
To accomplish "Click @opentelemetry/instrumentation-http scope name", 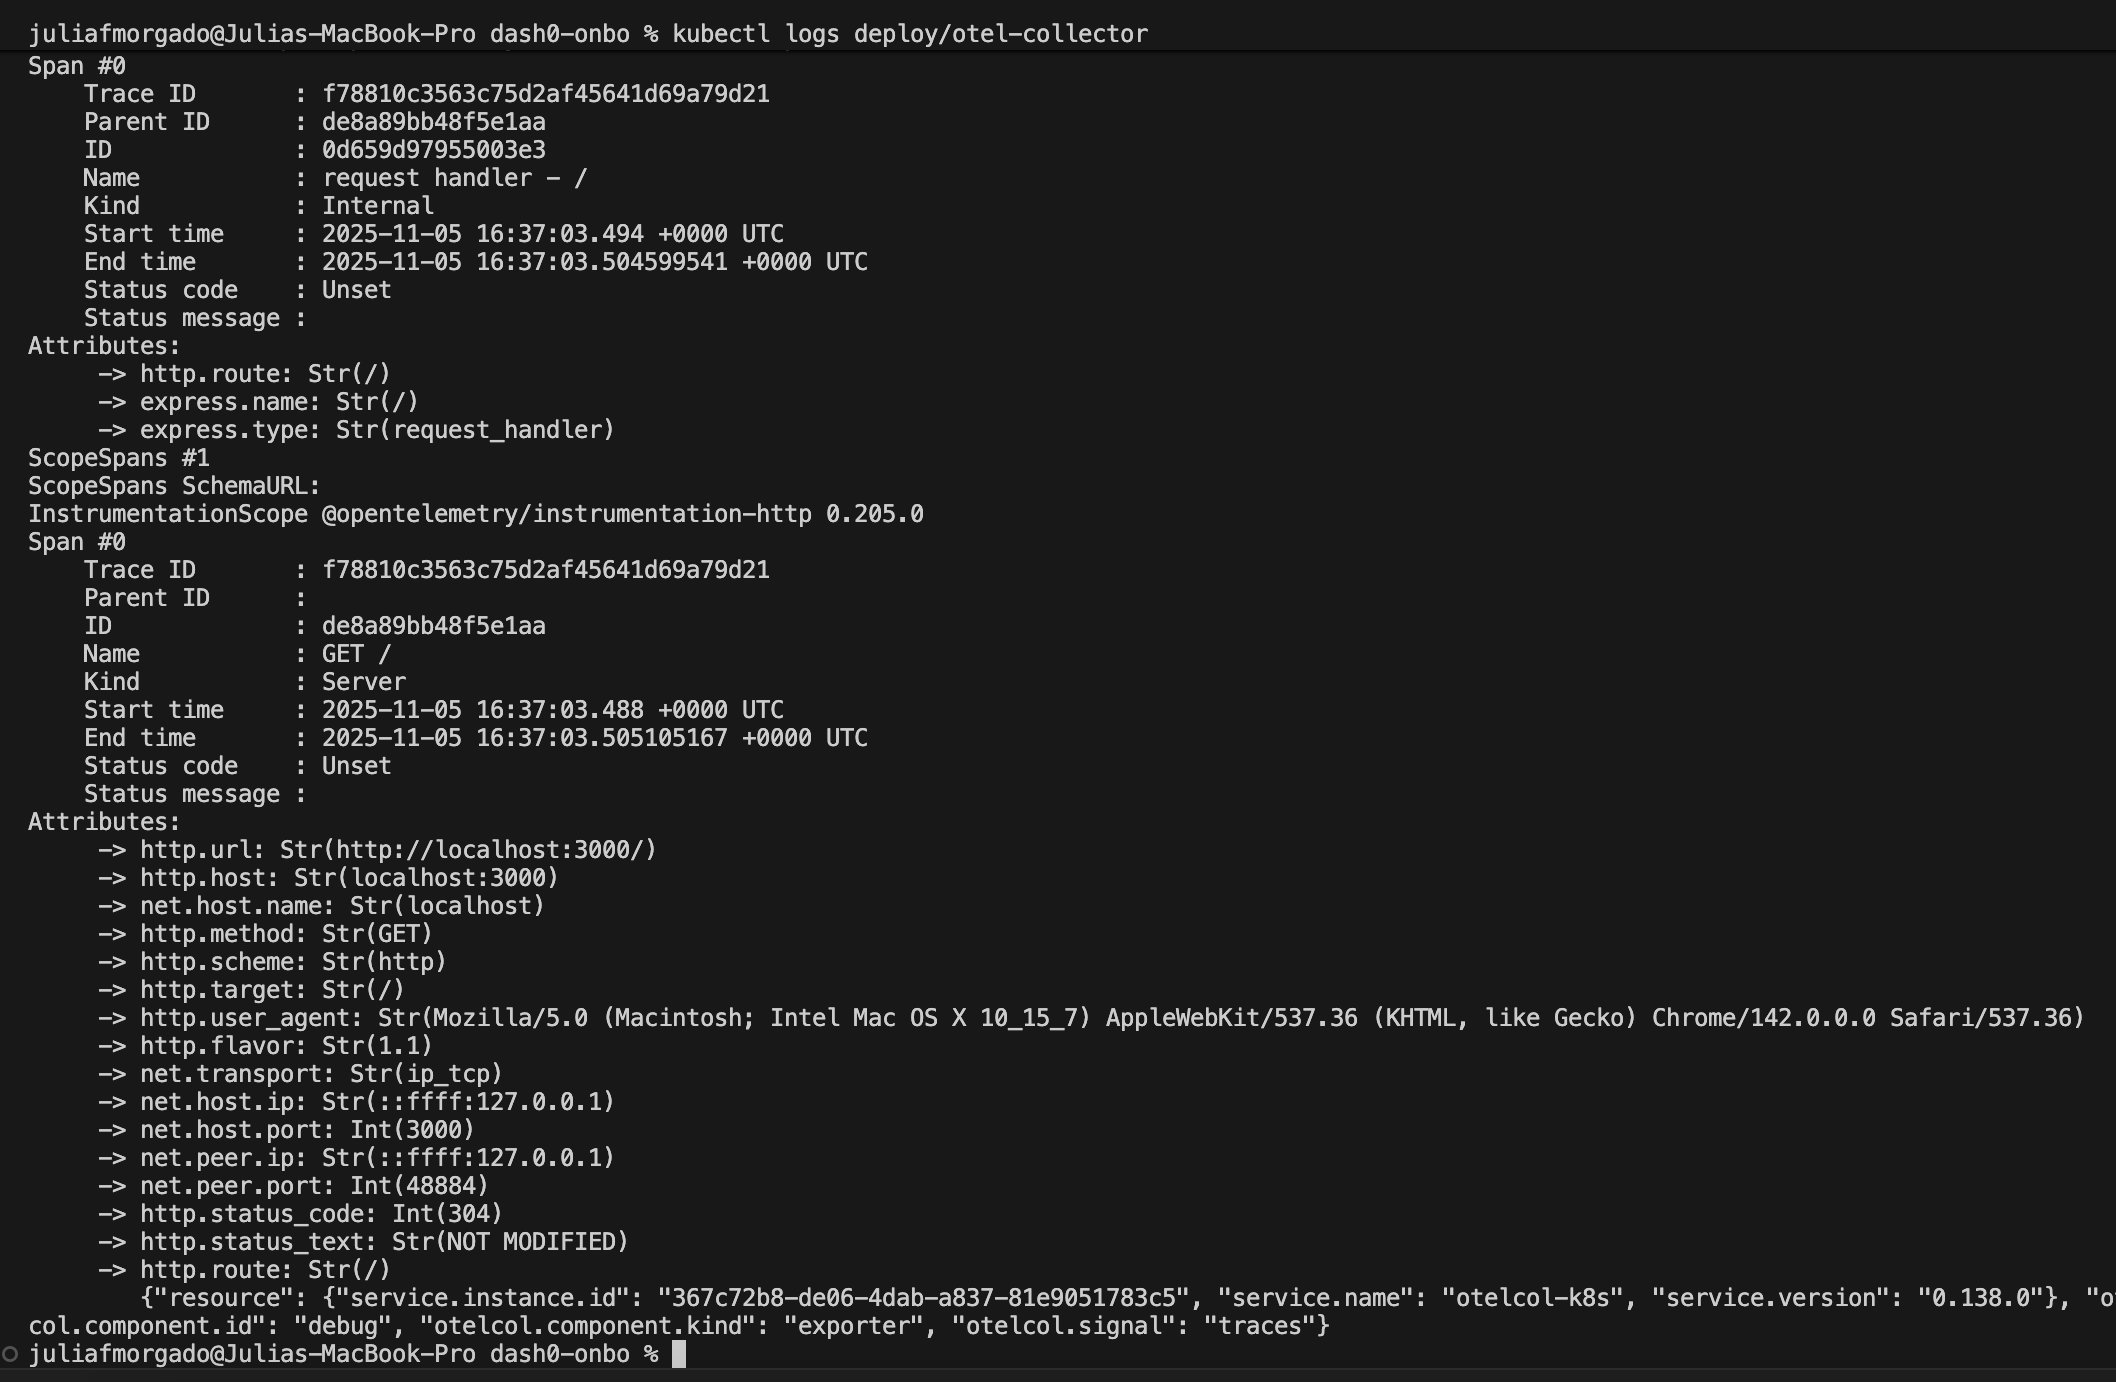I will pyautogui.click(x=566, y=514).
